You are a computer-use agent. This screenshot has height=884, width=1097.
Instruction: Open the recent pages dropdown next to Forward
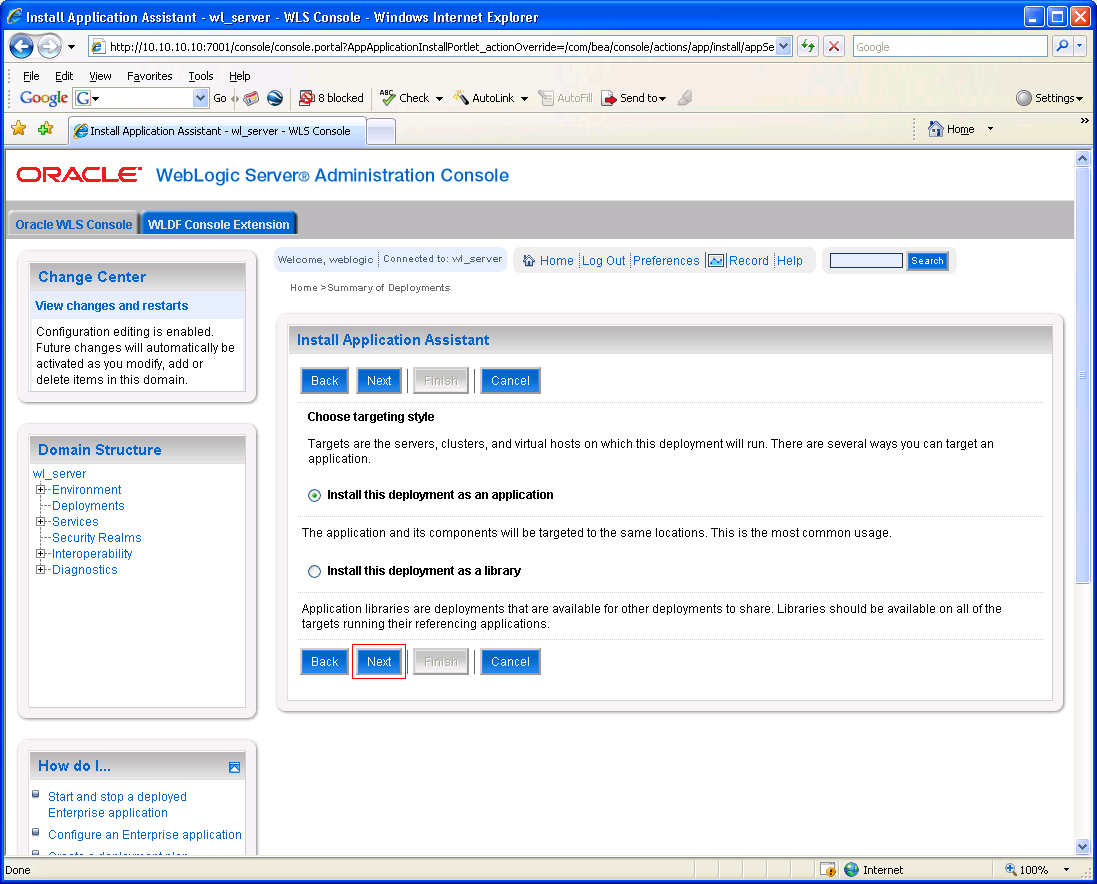[71, 47]
